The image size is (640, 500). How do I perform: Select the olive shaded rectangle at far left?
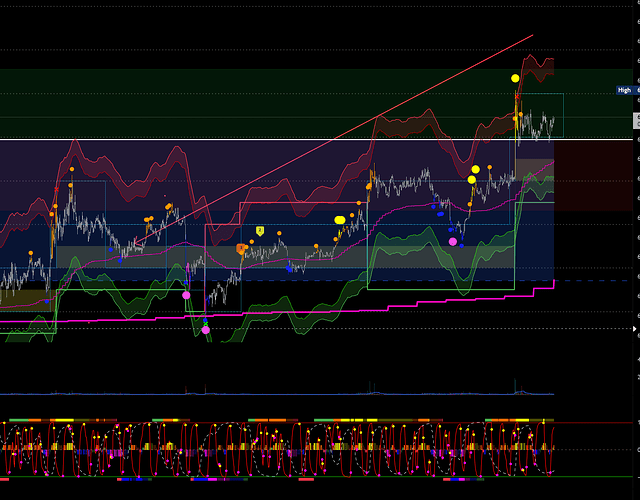[22, 298]
